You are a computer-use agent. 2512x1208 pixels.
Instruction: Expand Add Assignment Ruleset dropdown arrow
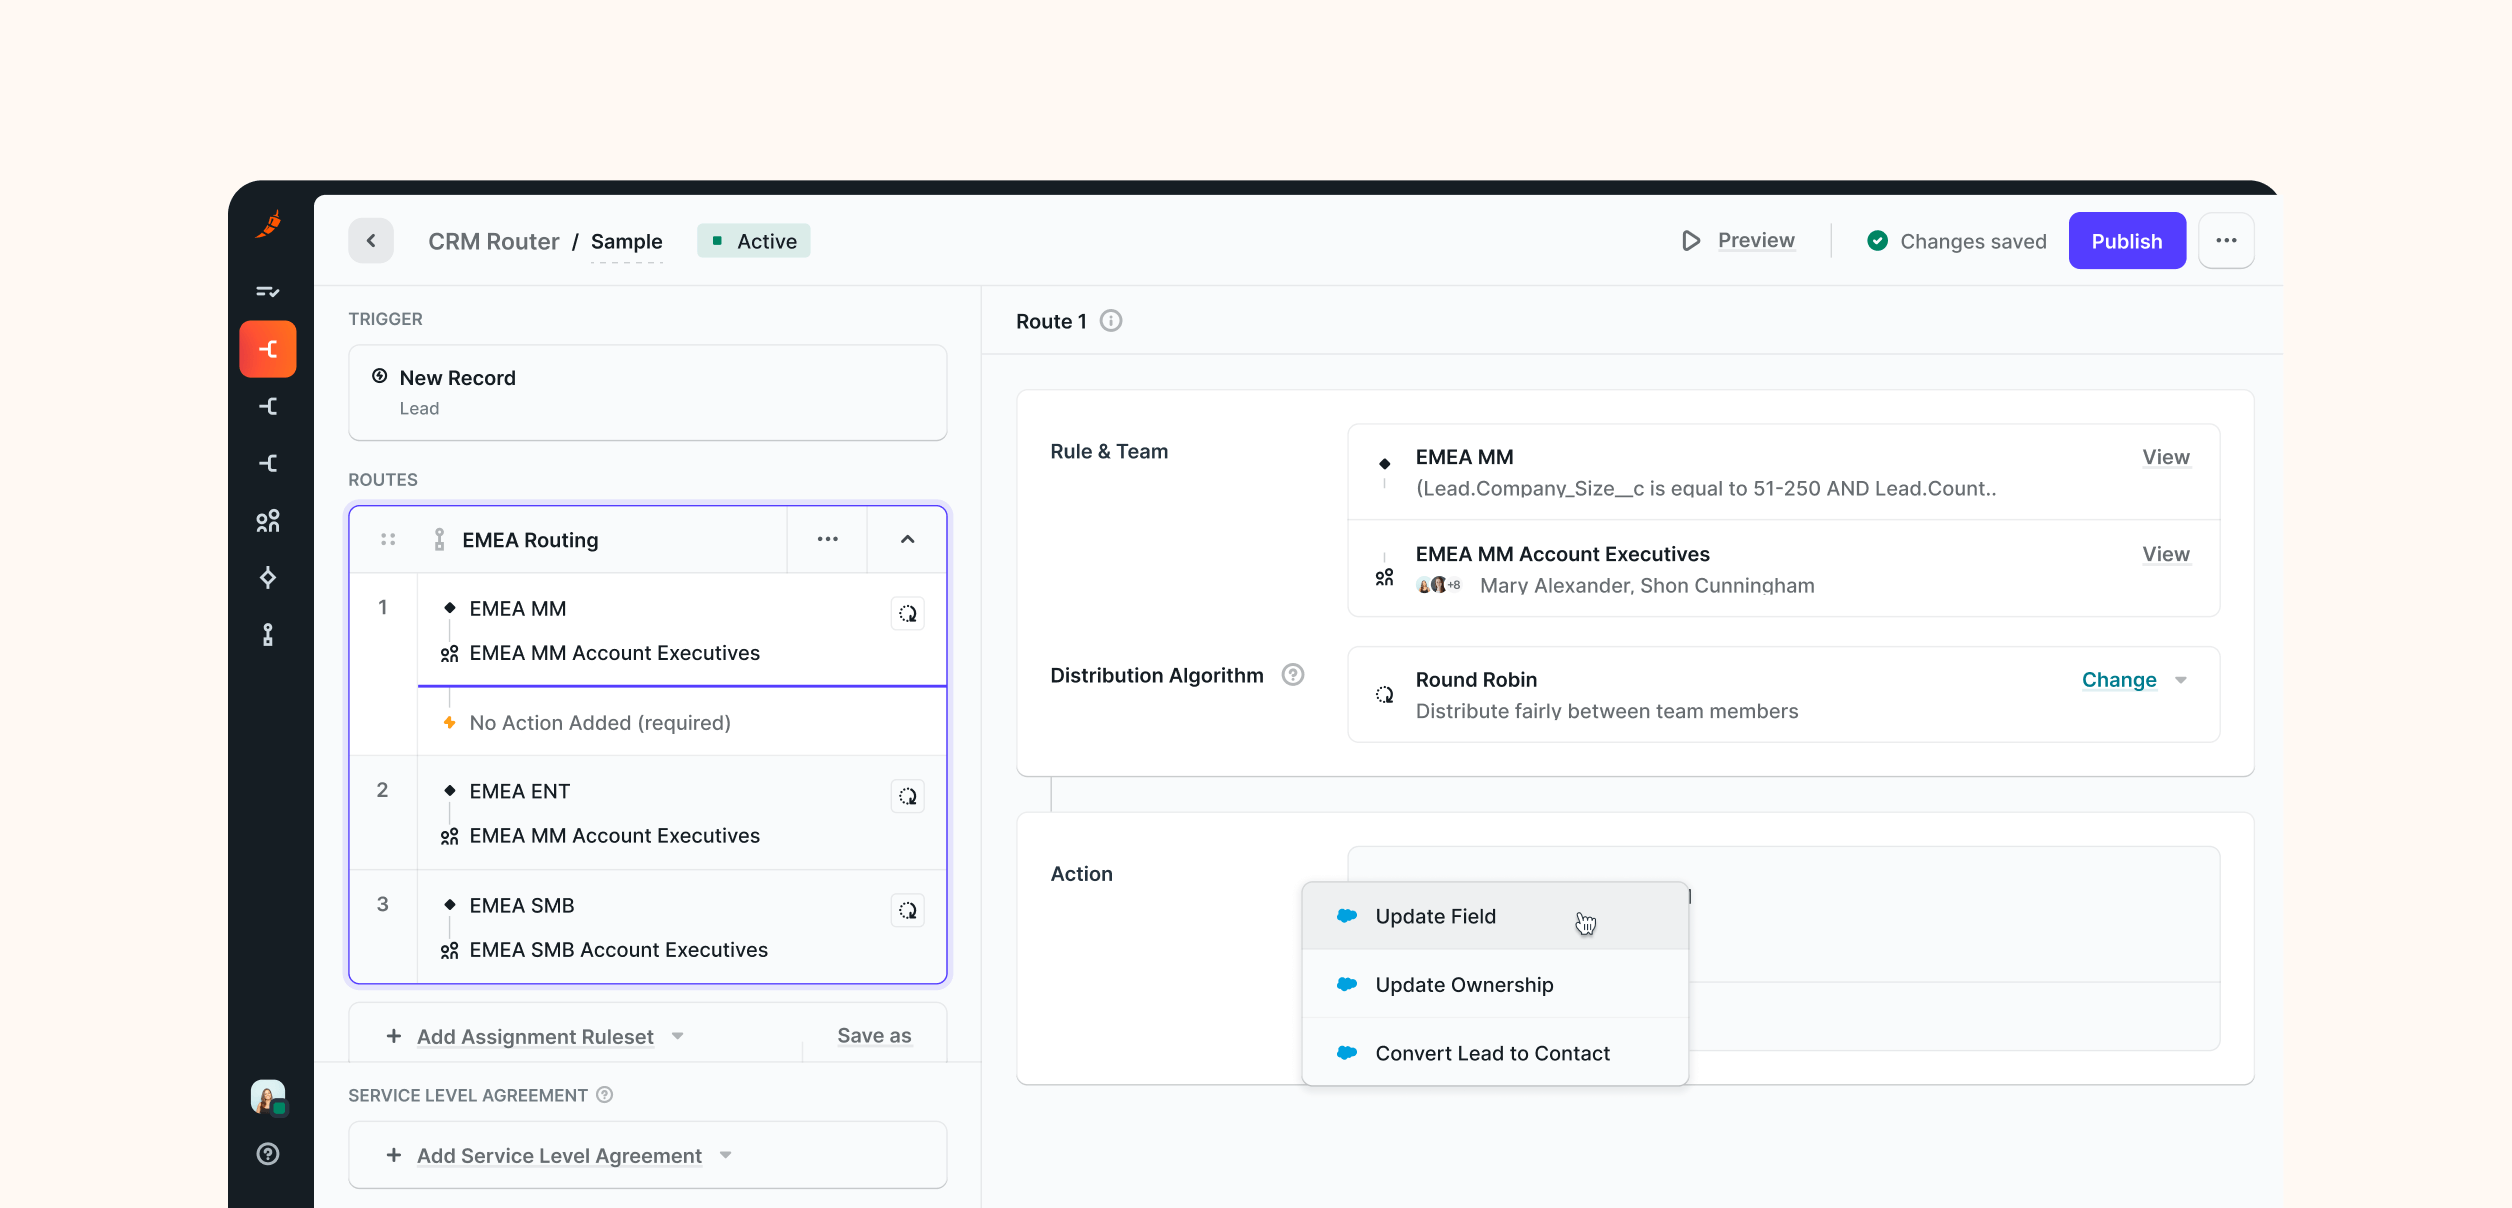(x=678, y=1036)
